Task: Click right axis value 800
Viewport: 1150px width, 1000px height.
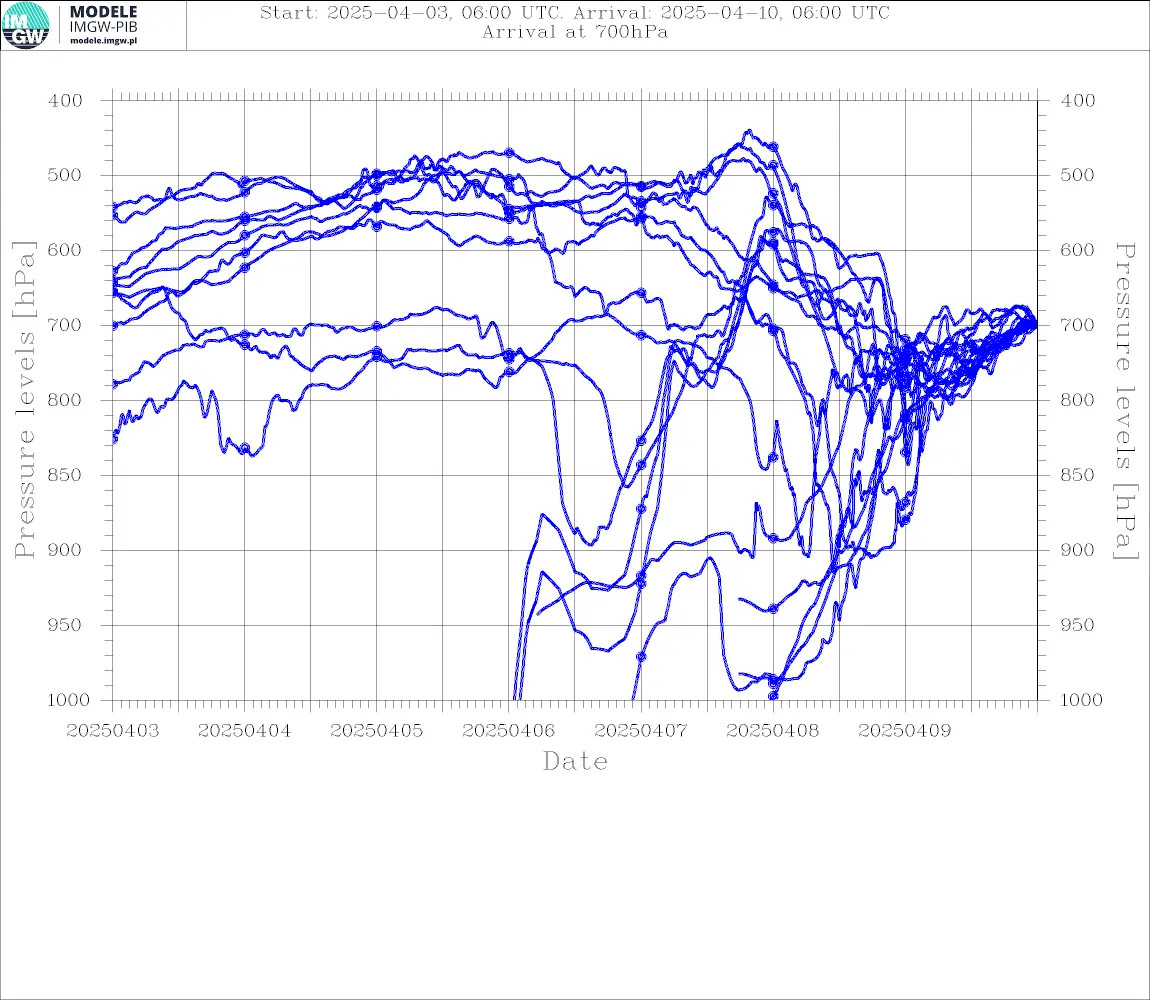Action: pyautogui.click(x=1078, y=401)
